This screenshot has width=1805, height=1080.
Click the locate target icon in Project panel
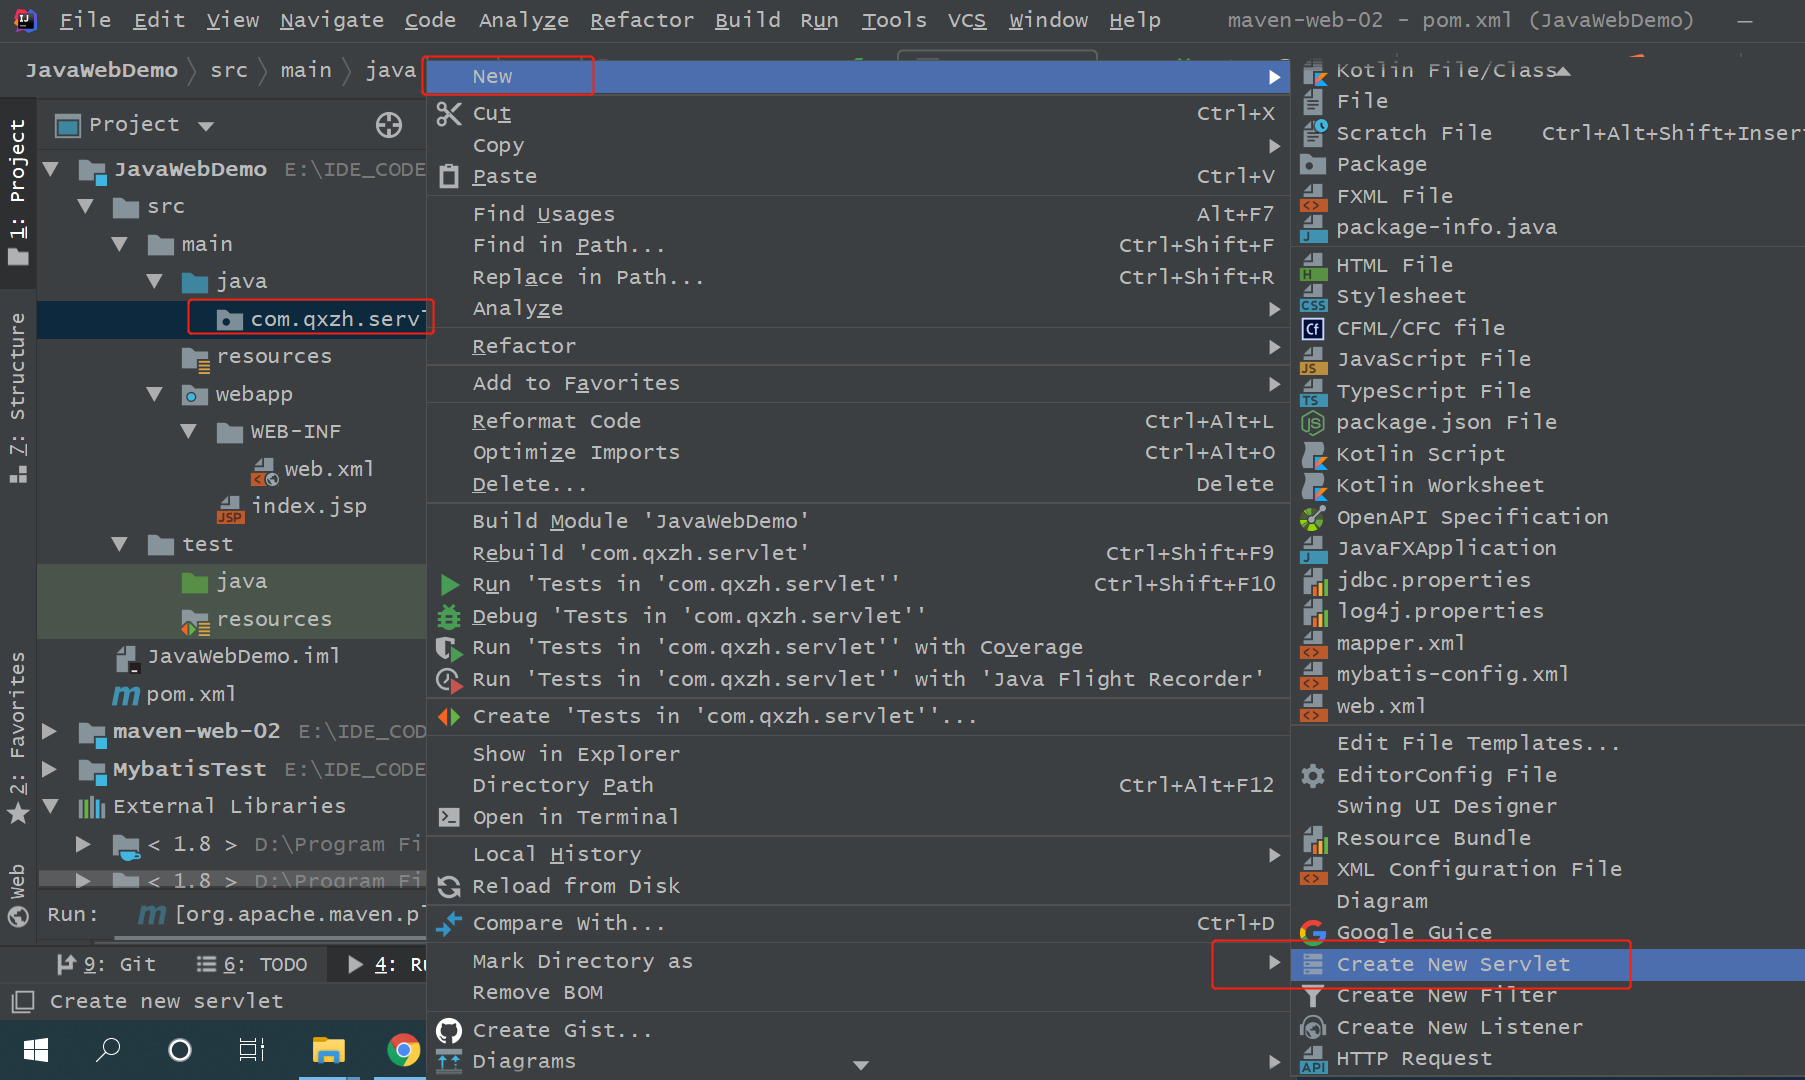[389, 125]
